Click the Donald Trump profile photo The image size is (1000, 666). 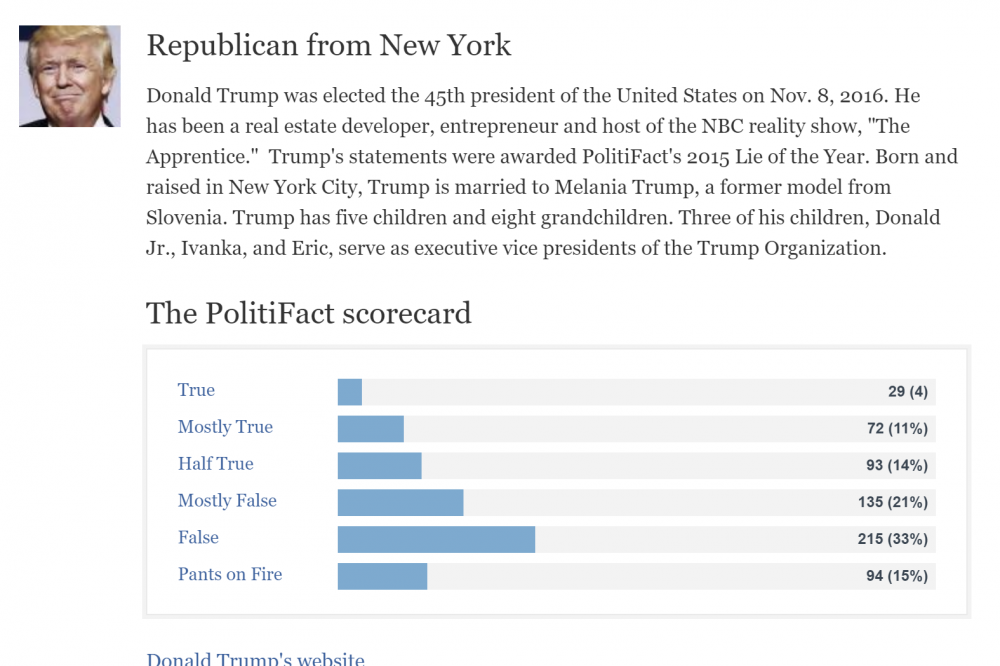pyautogui.click(x=70, y=76)
